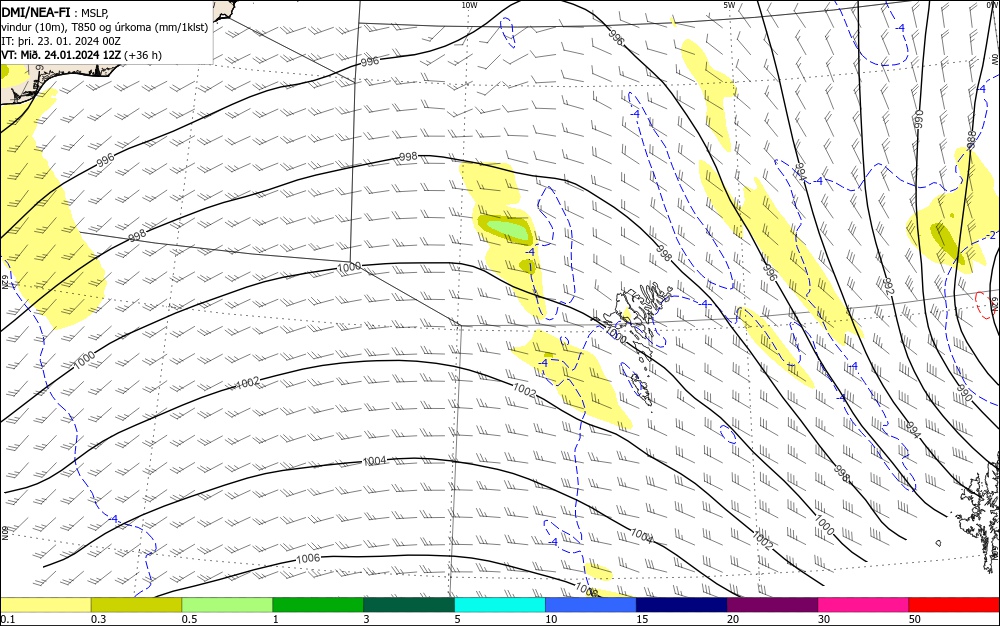Click the 10W longitude label

tap(469, 5)
